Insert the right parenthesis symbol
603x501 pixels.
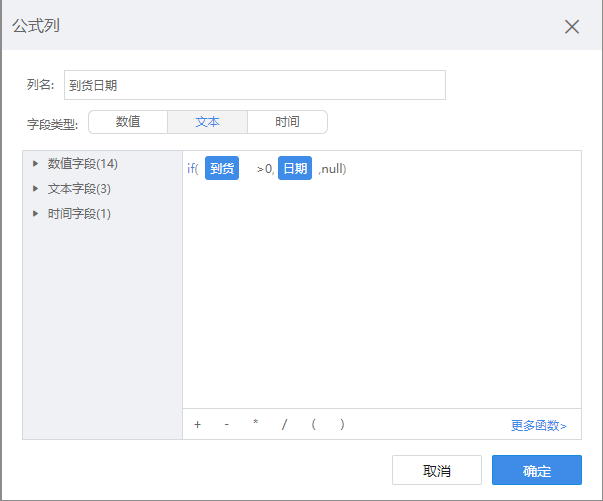[342, 424]
